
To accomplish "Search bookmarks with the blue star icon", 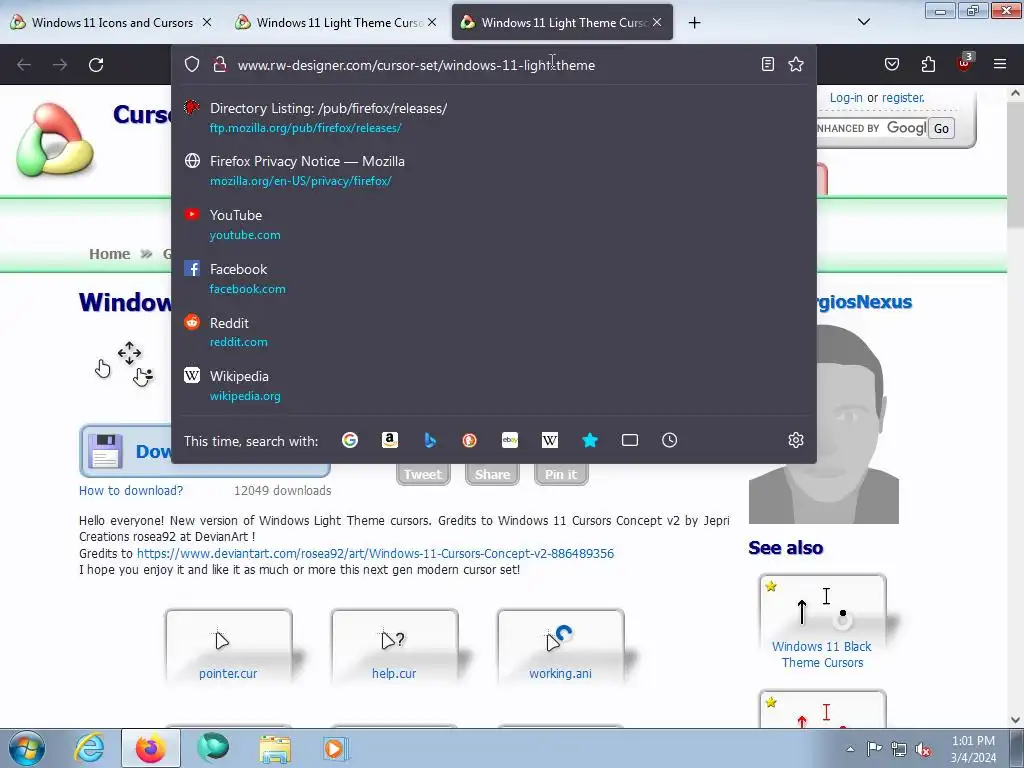I will [x=590, y=440].
